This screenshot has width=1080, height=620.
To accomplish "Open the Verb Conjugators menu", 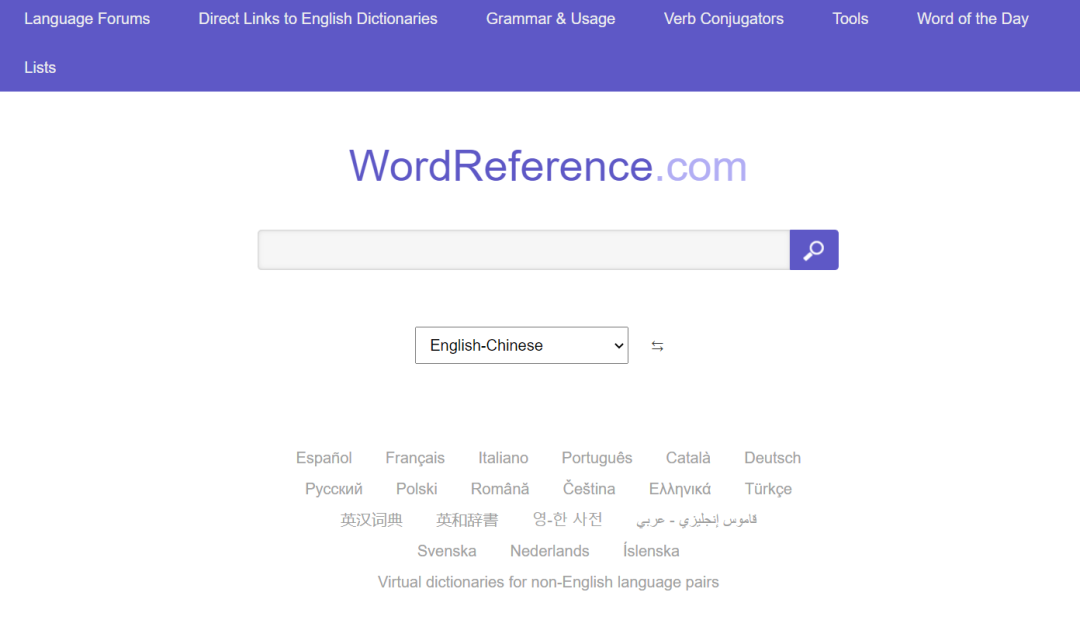I will point(723,19).
